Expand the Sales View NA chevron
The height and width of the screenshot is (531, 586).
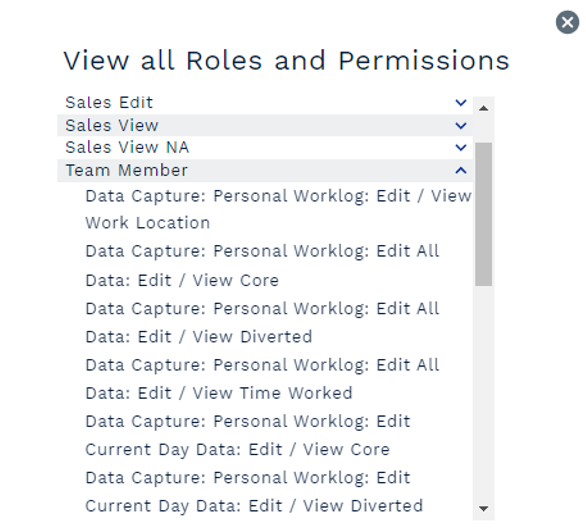[x=461, y=148]
